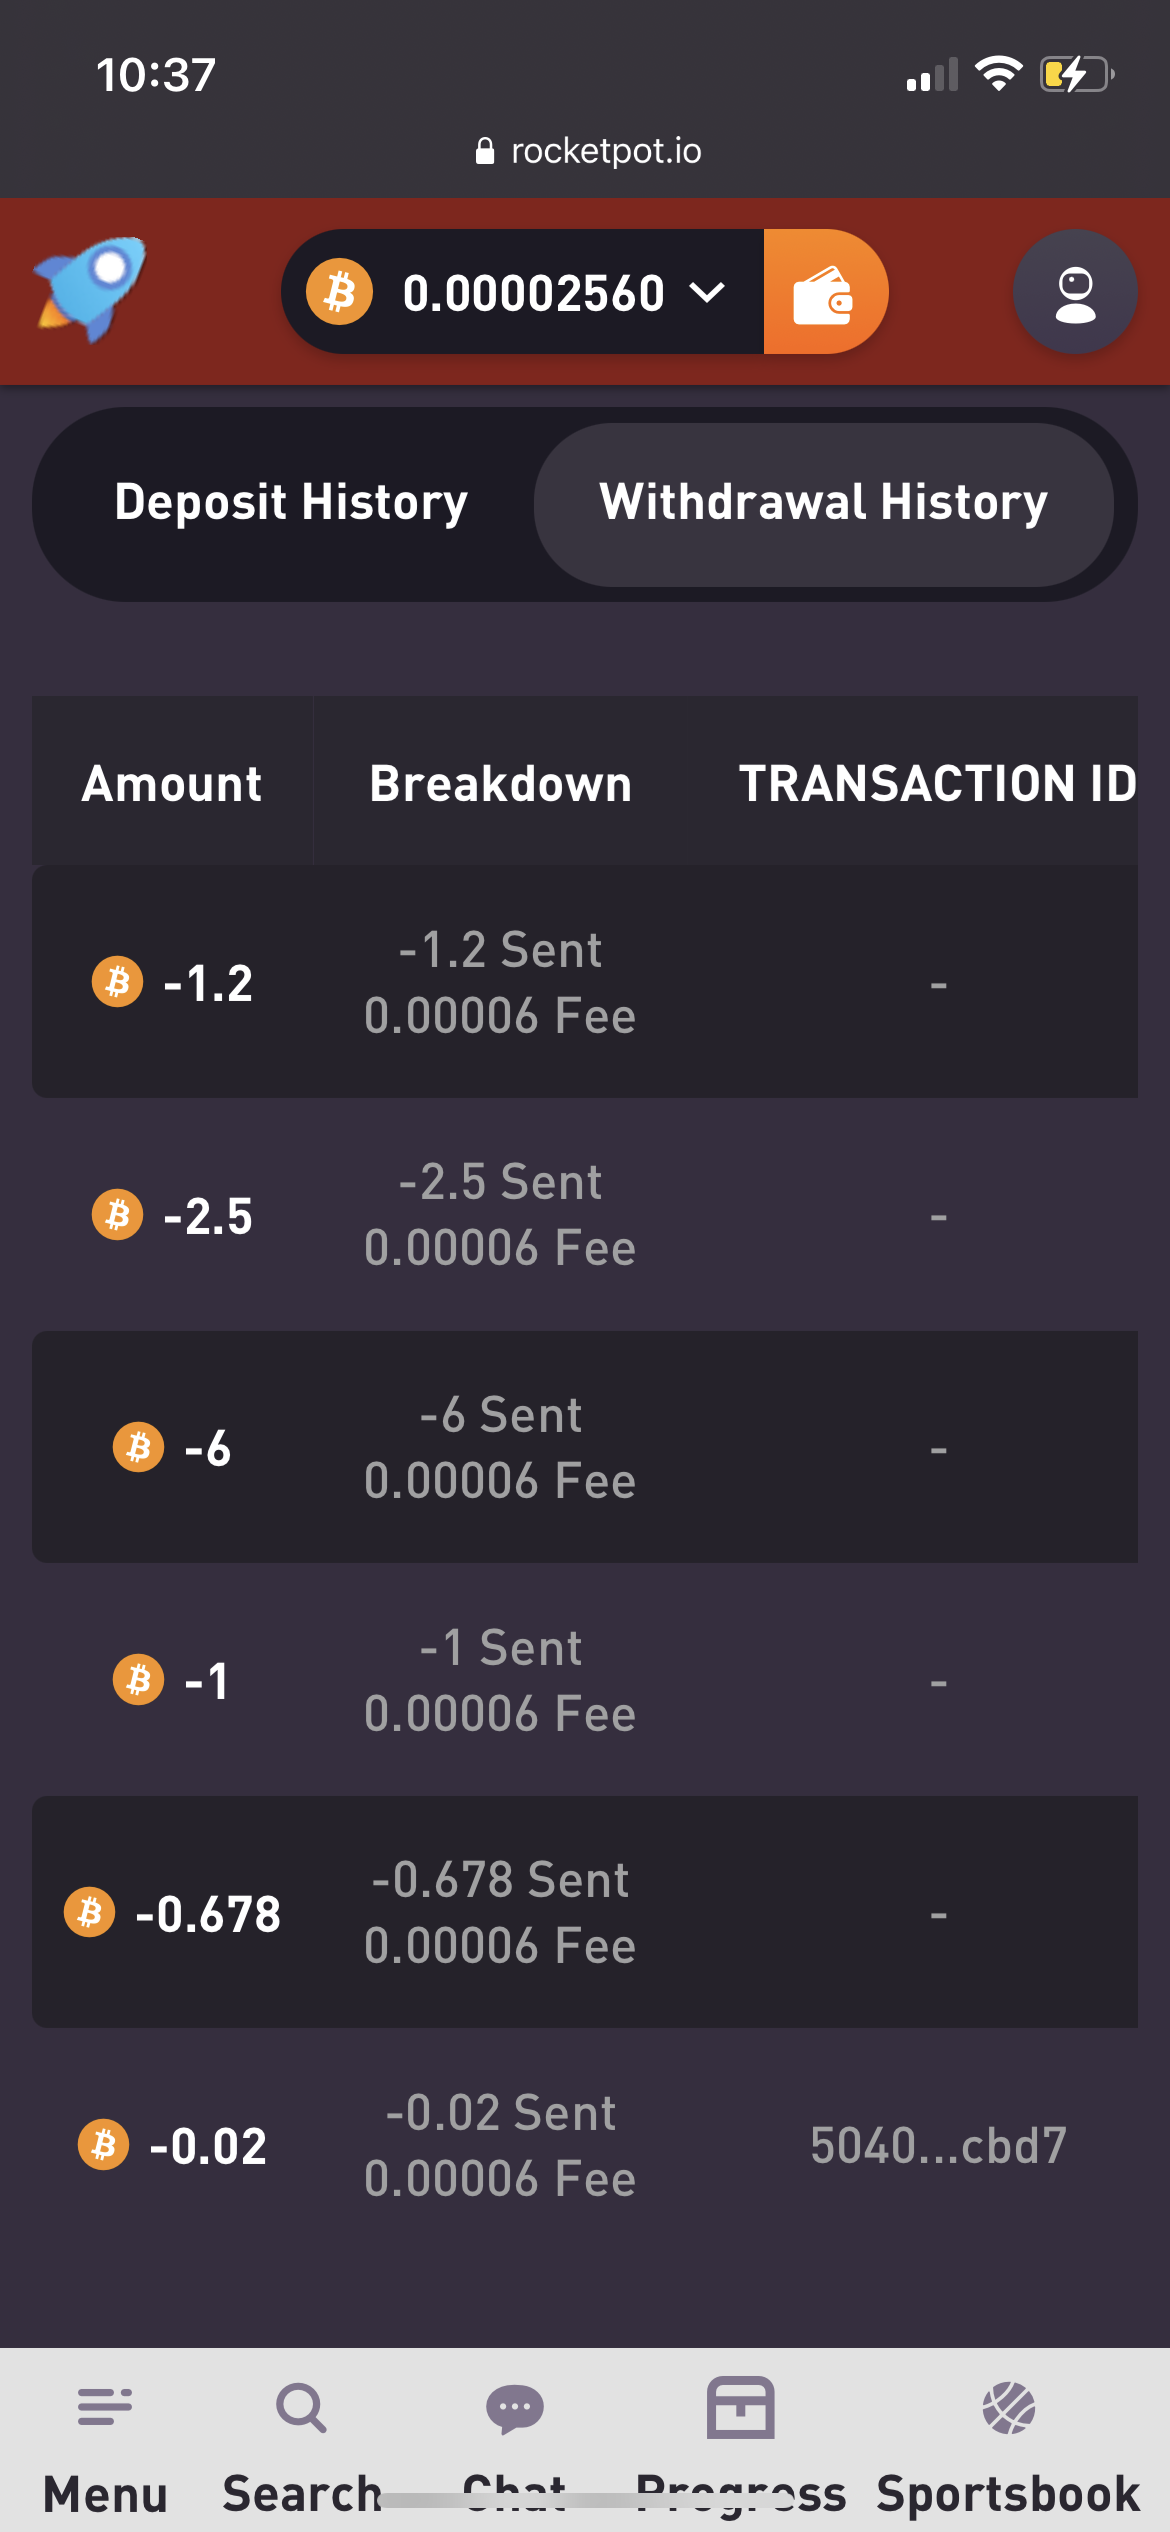Open transaction ID 5040...cbd7
Viewport: 1170px width, 2532px height.
point(938,2146)
